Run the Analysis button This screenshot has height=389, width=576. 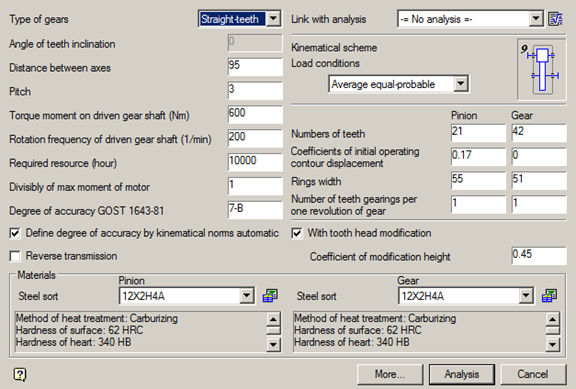coord(462,374)
